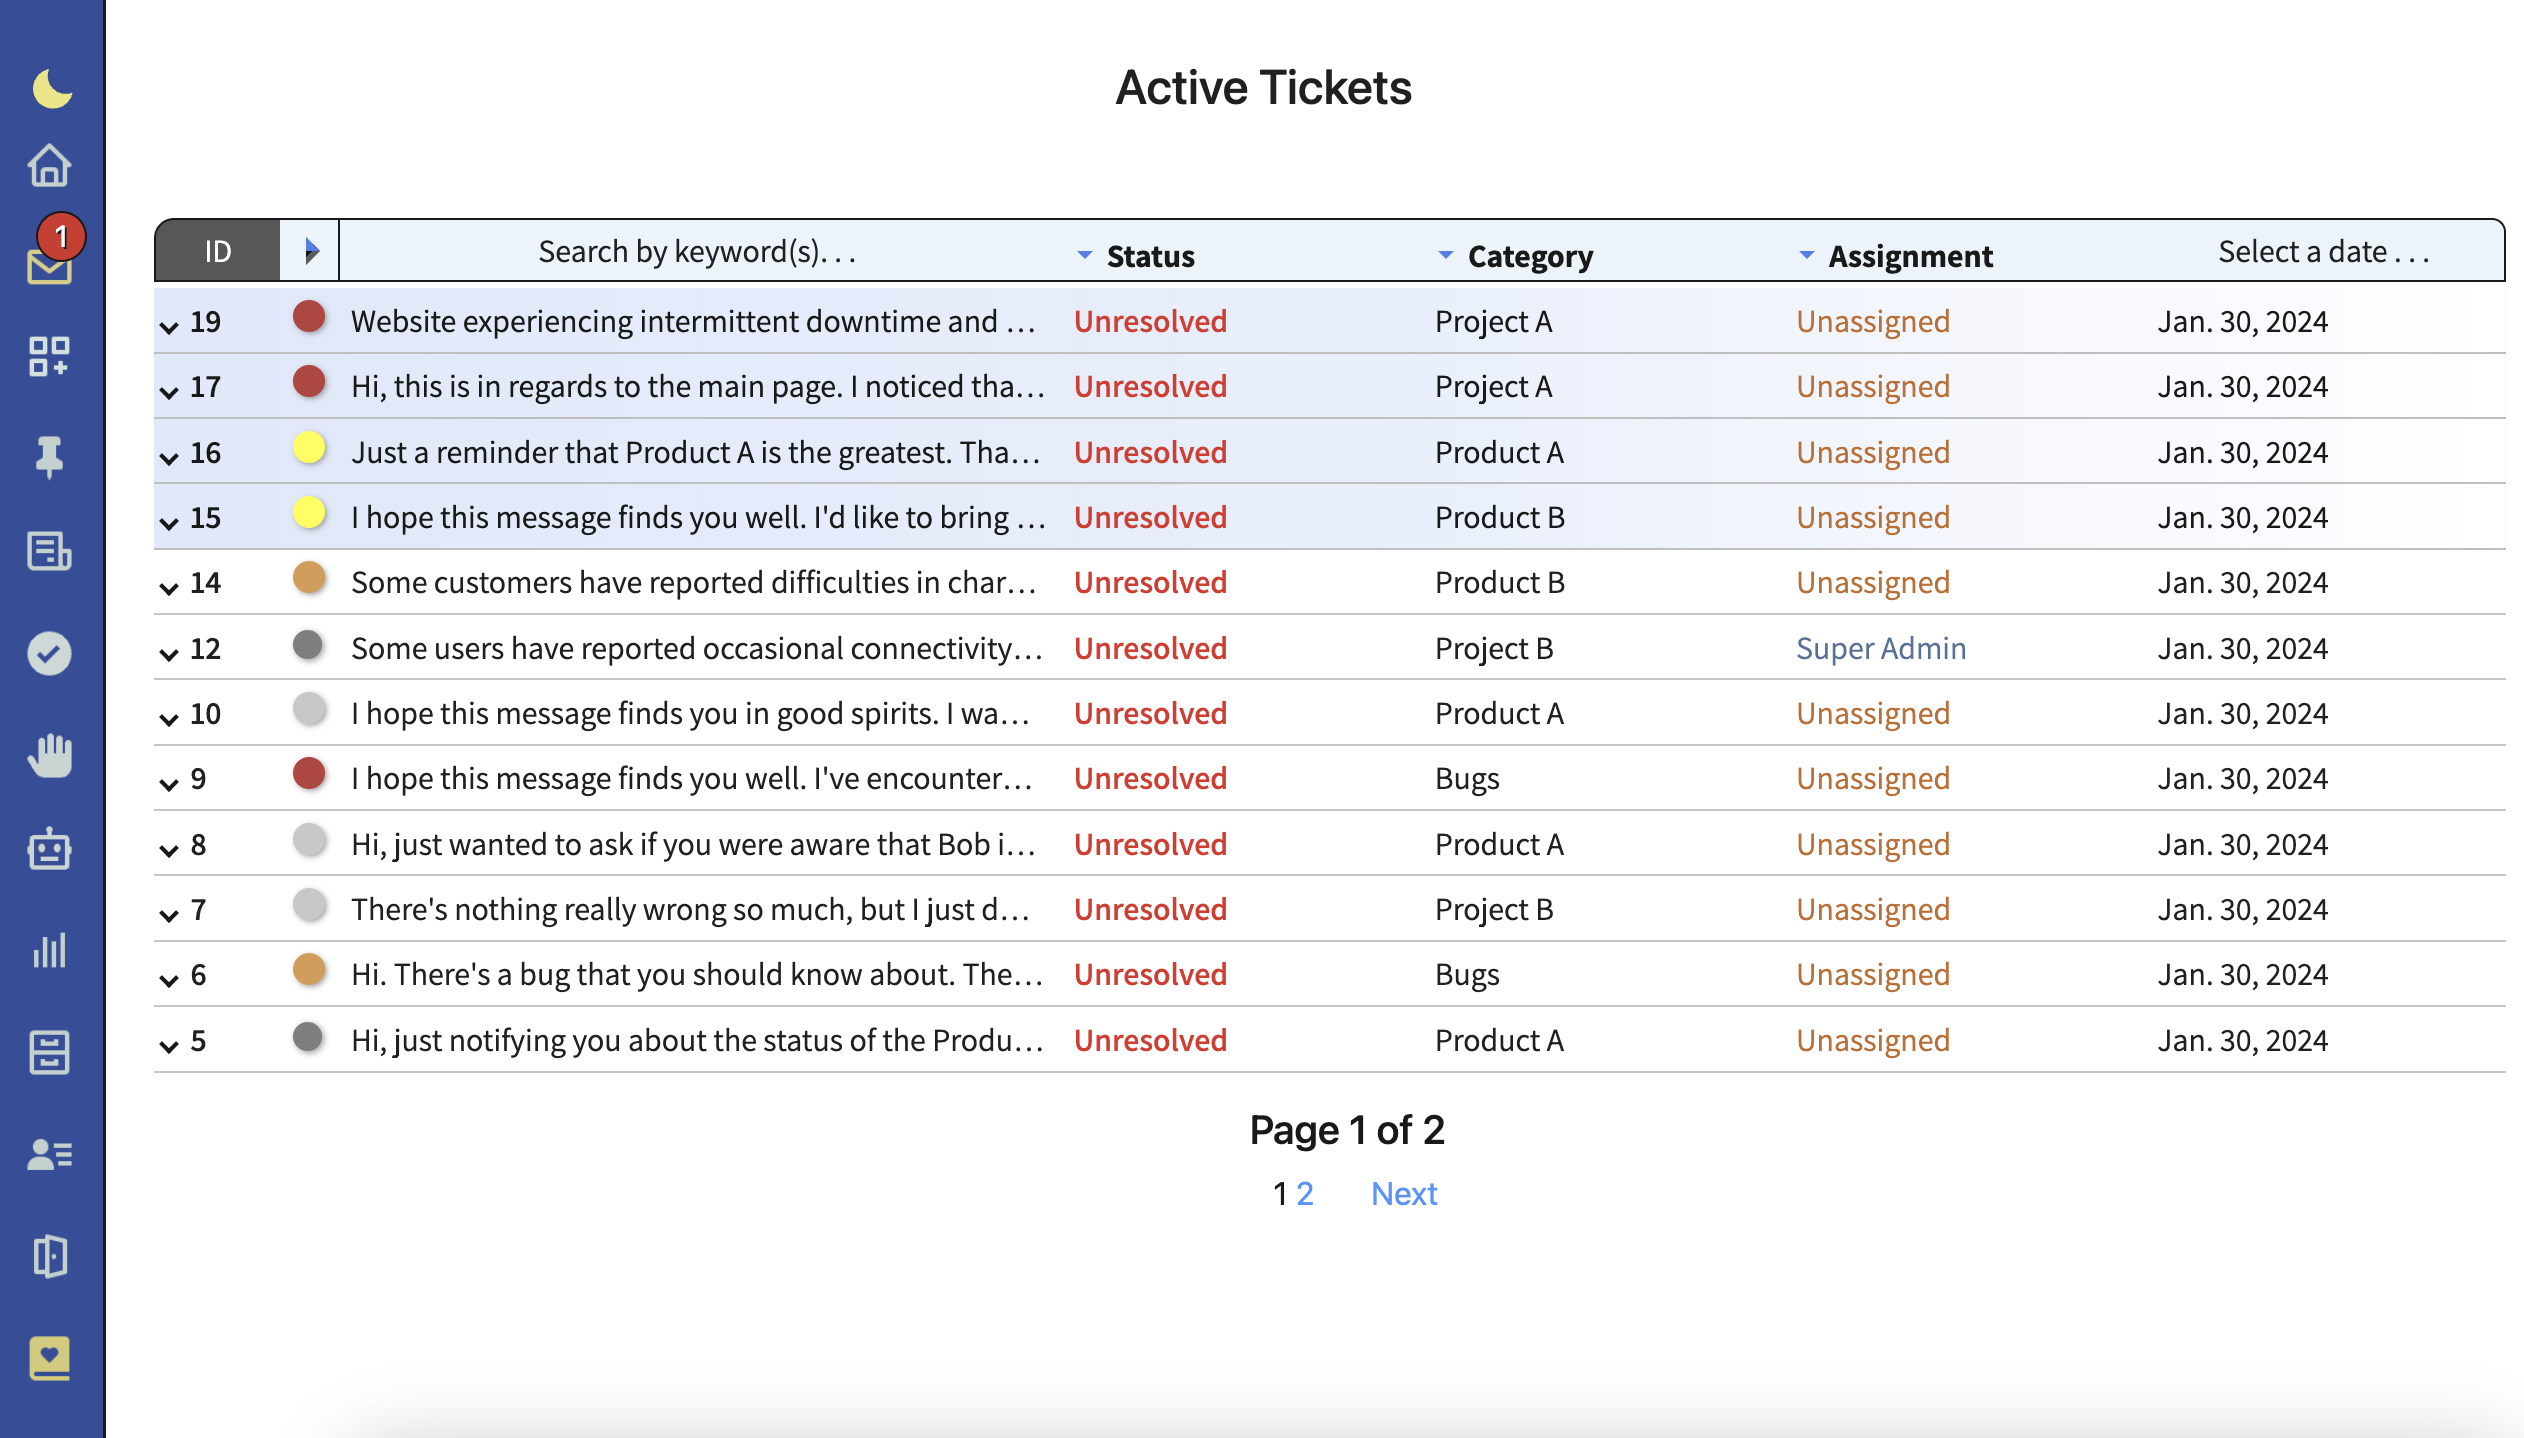Open ticket 'Just a reminder that Product A'

(x=696, y=452)
